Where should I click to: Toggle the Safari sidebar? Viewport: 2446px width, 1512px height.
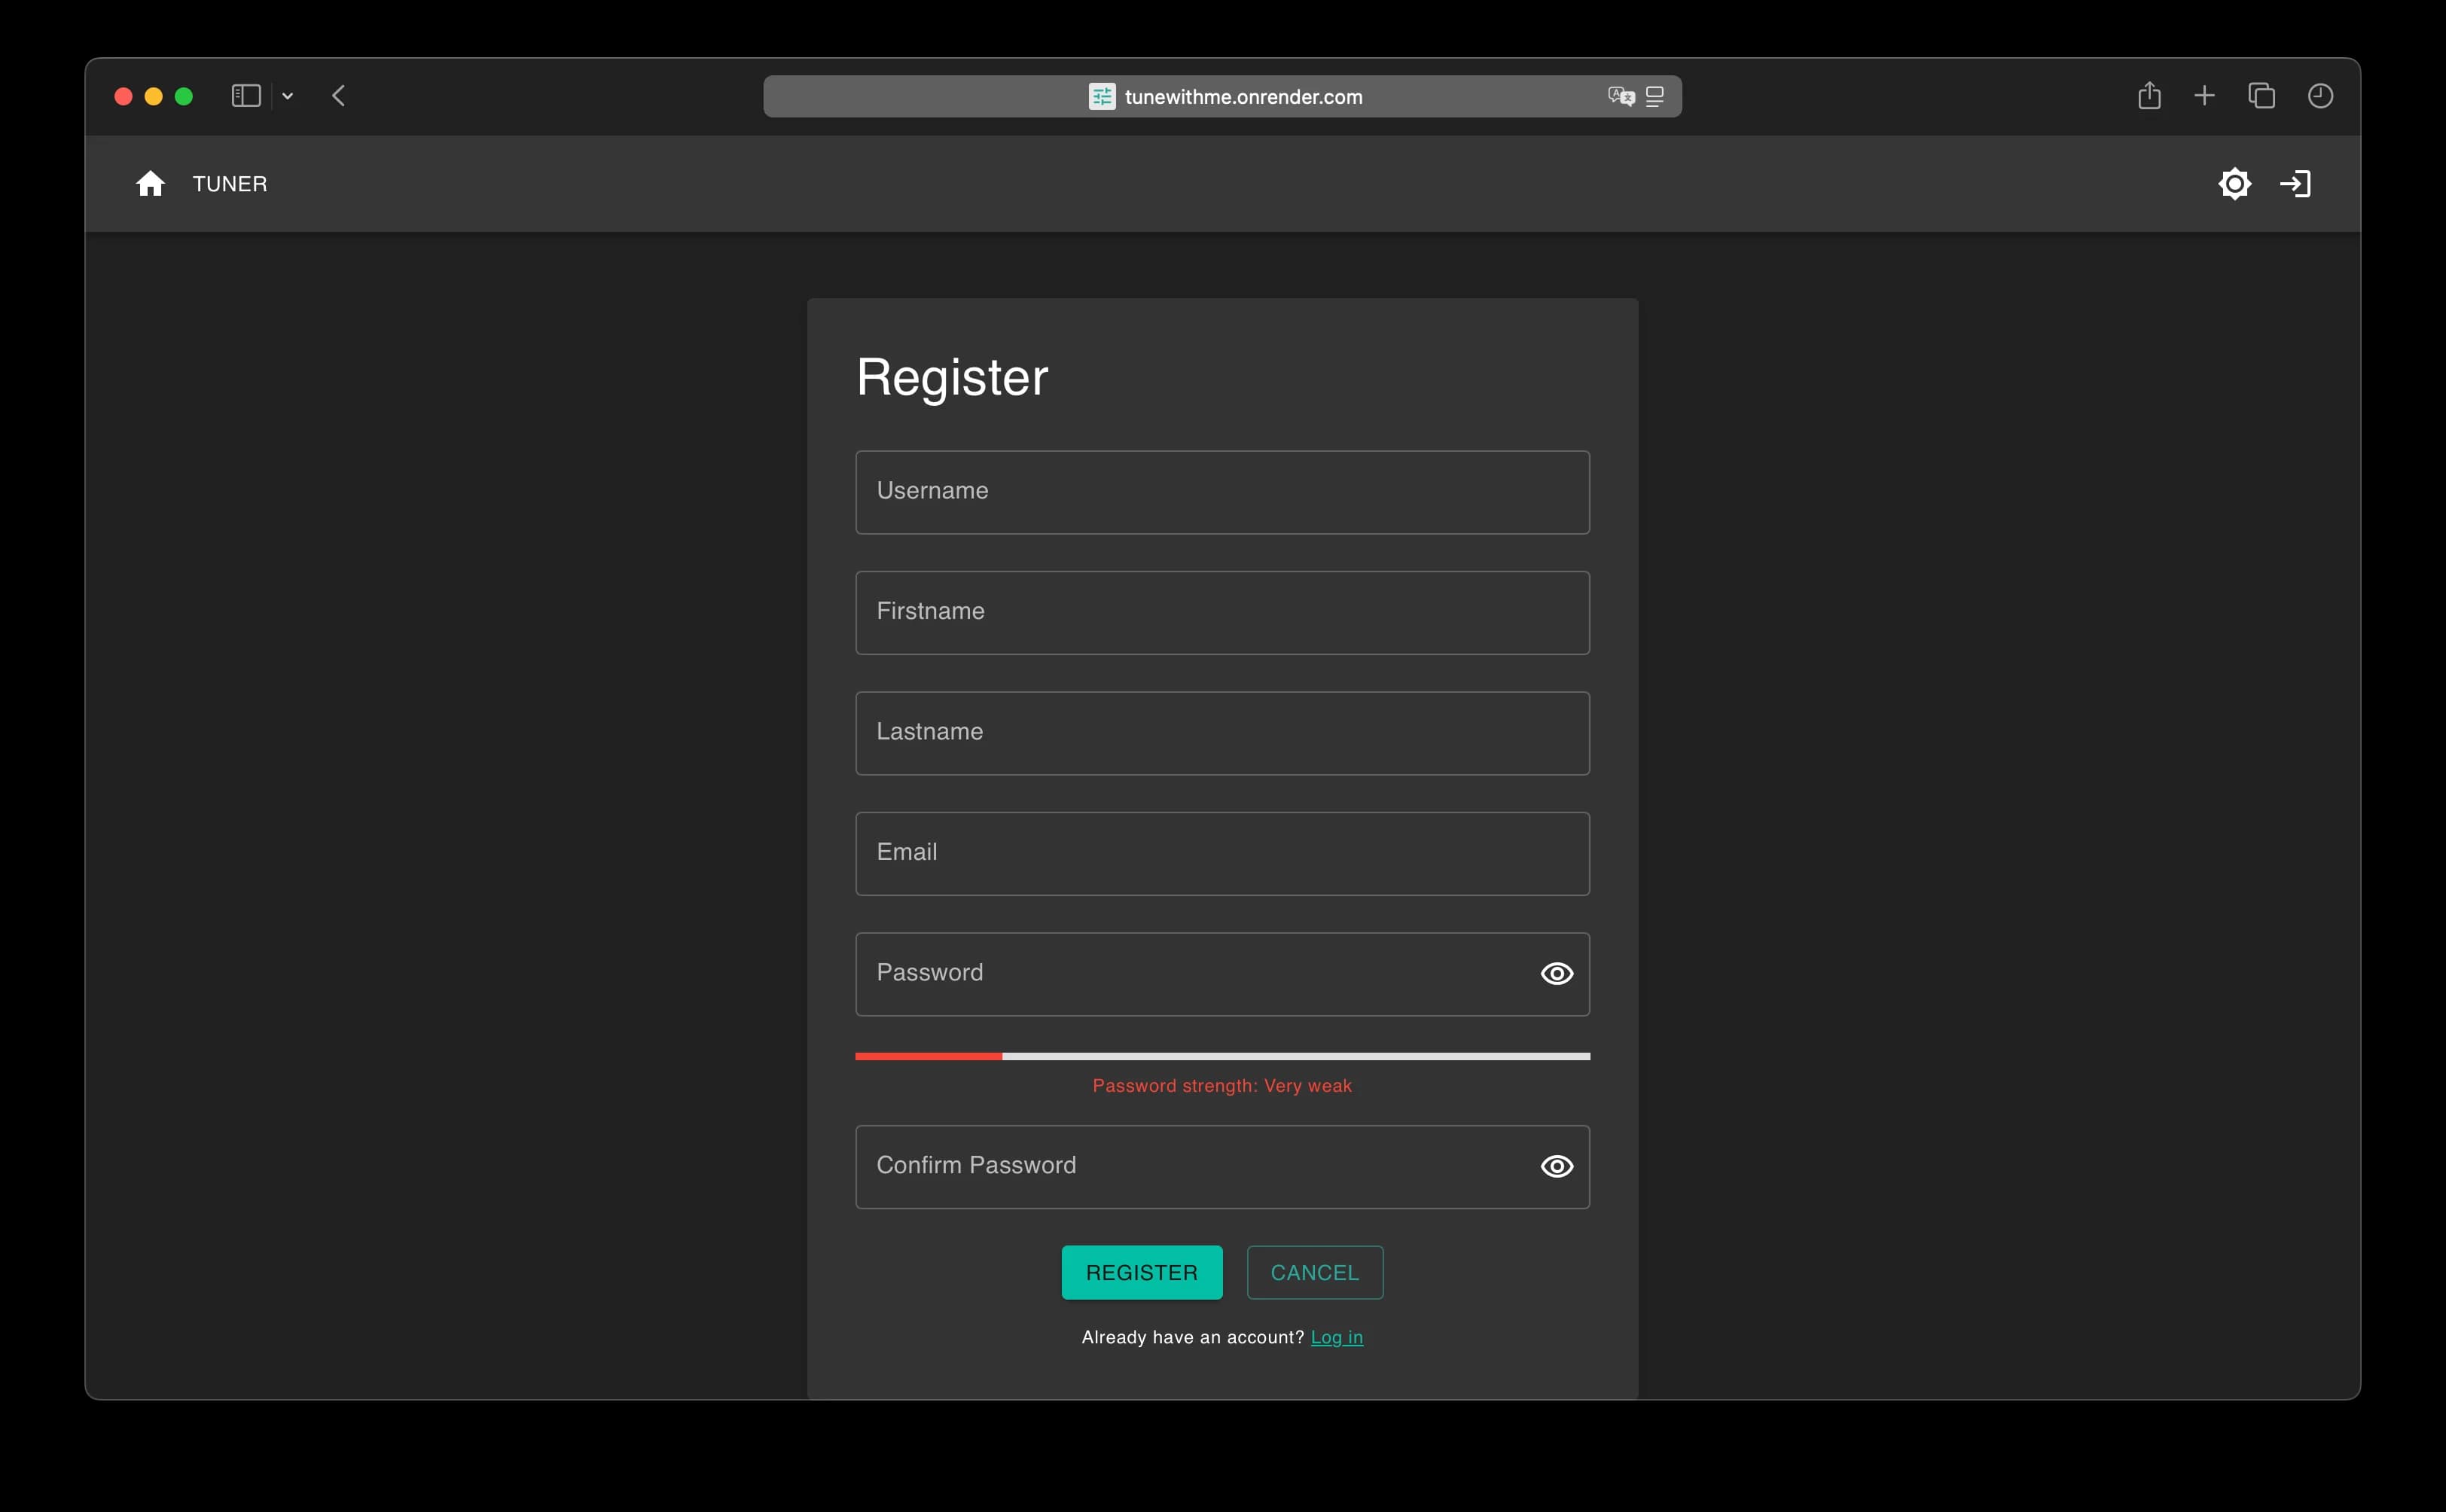click(x=245, y=95)
